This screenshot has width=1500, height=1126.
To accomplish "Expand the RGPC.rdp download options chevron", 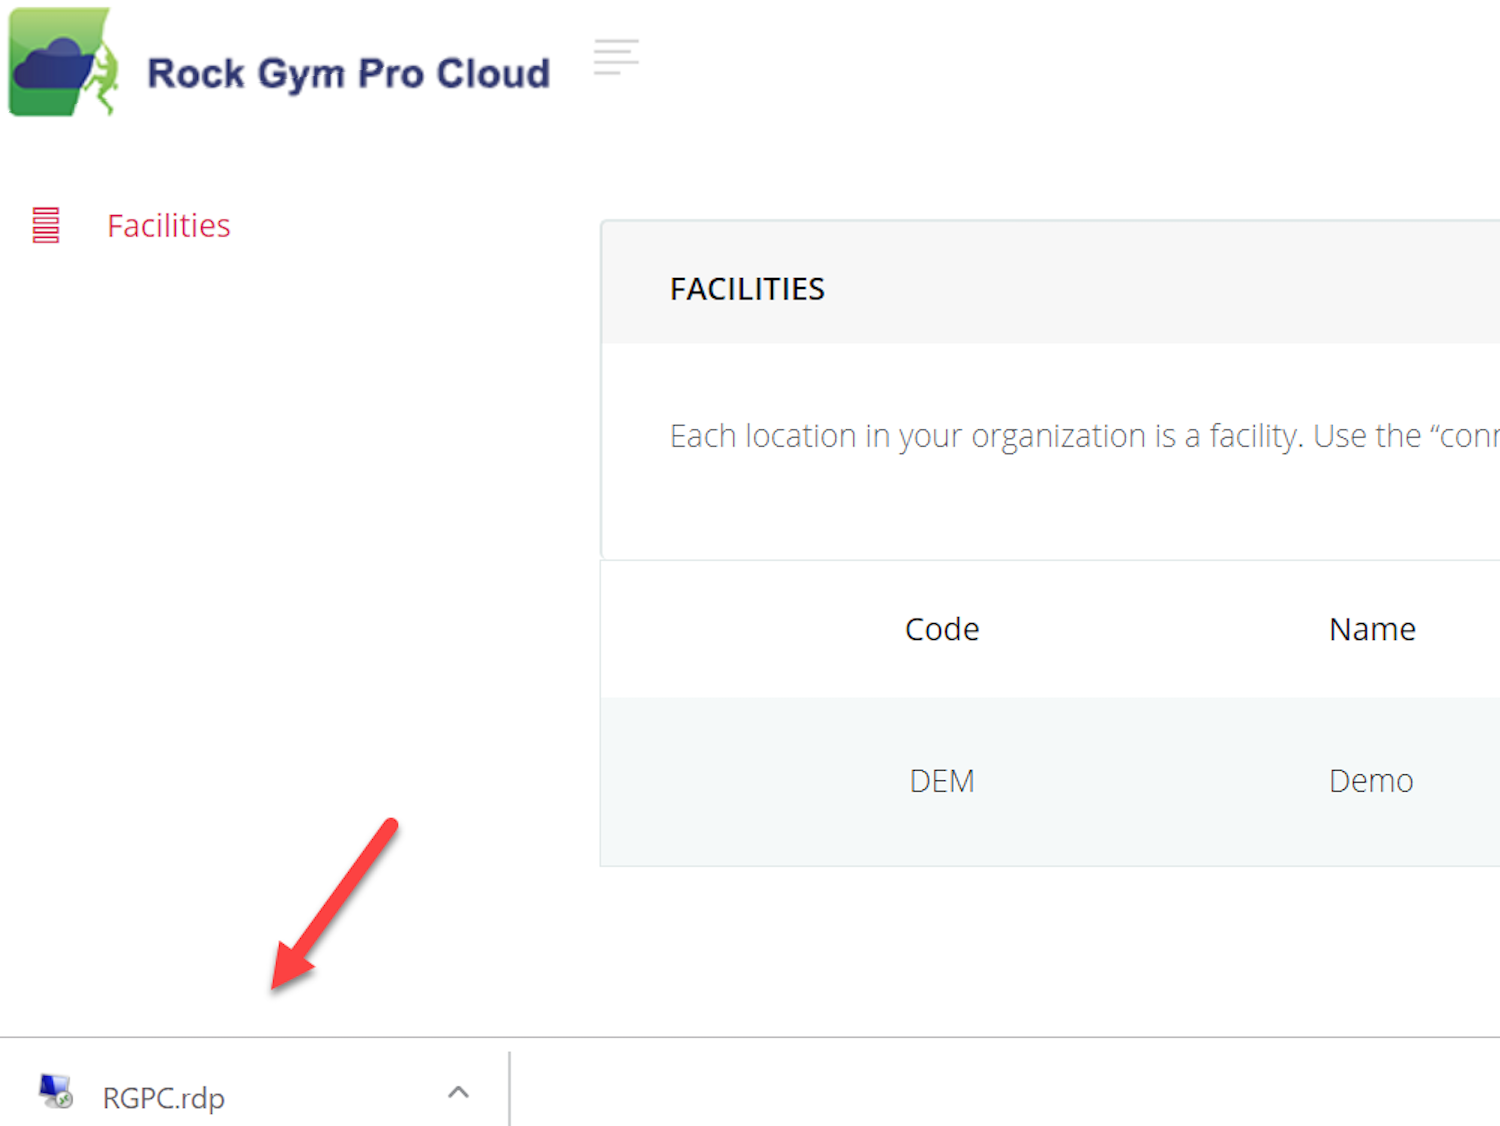I will [x=458, y=1092].
